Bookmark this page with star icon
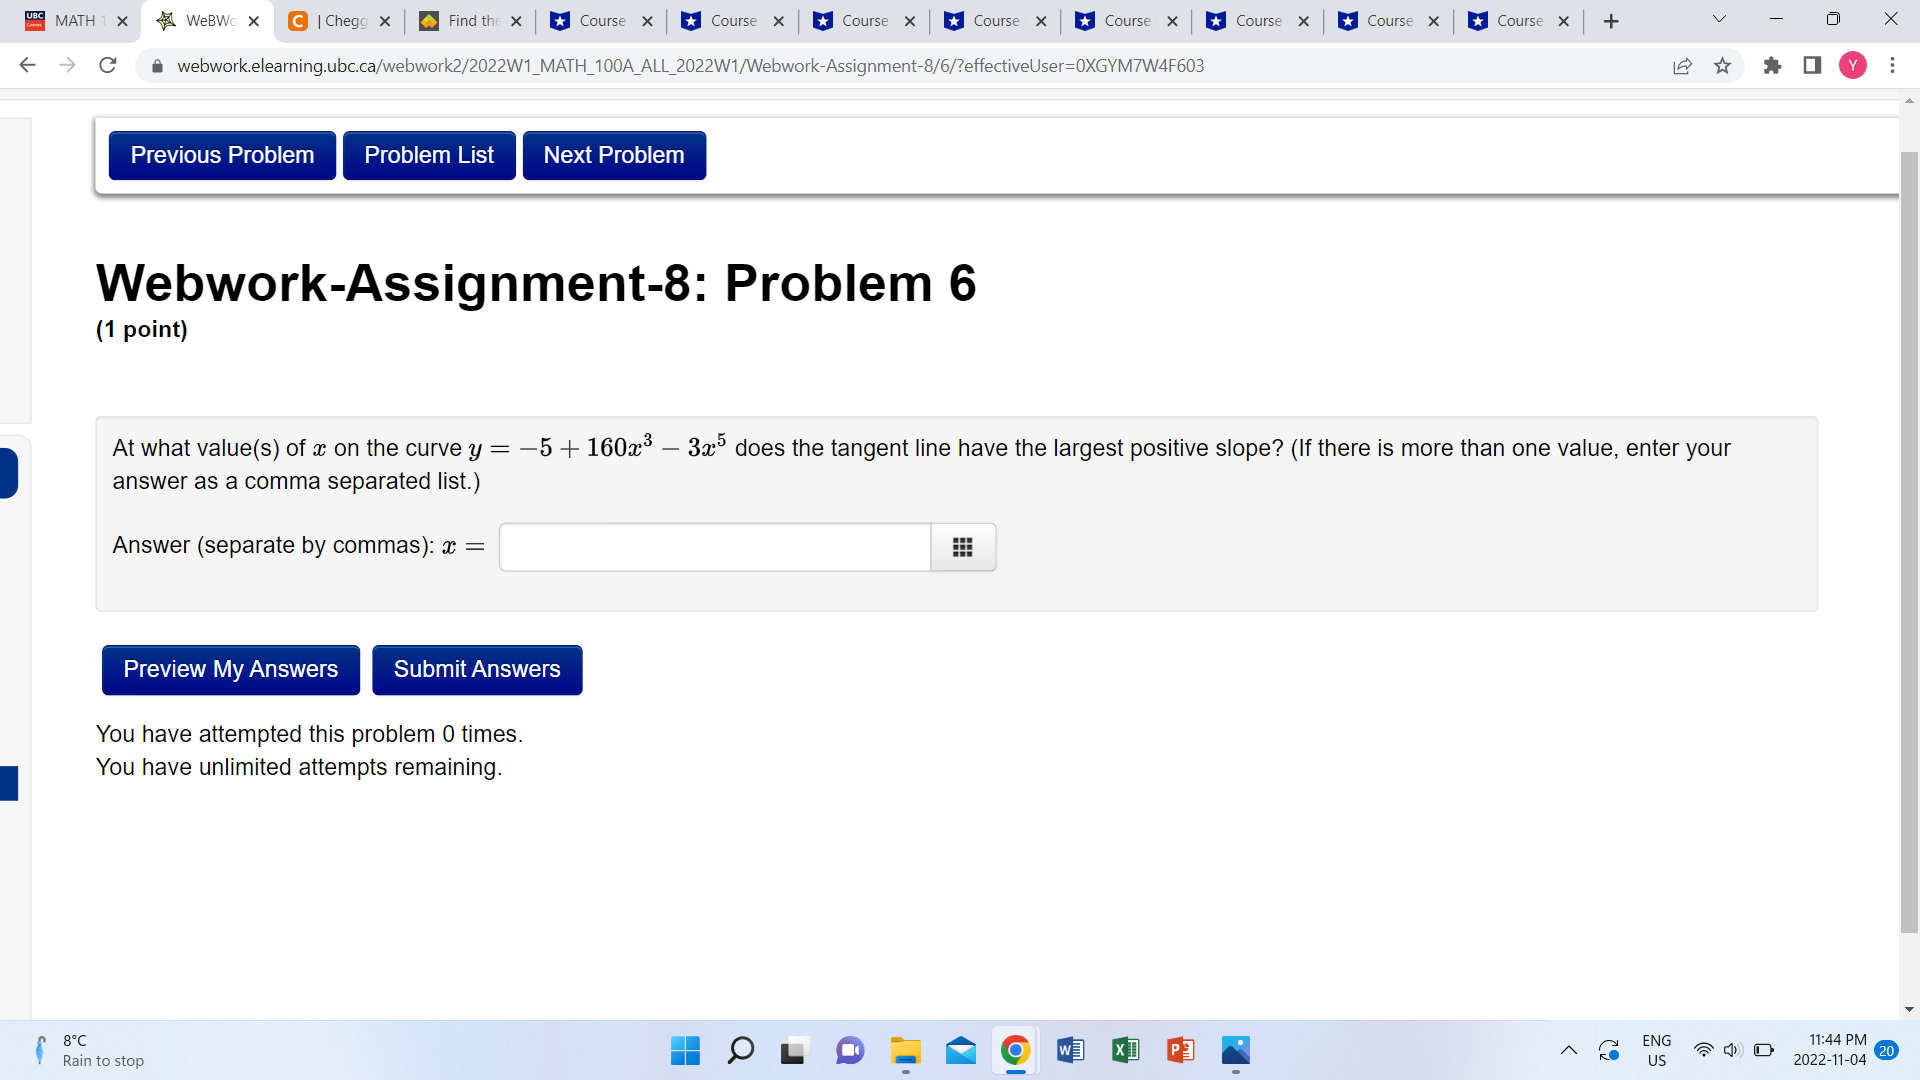 [x=1722, y=66]
